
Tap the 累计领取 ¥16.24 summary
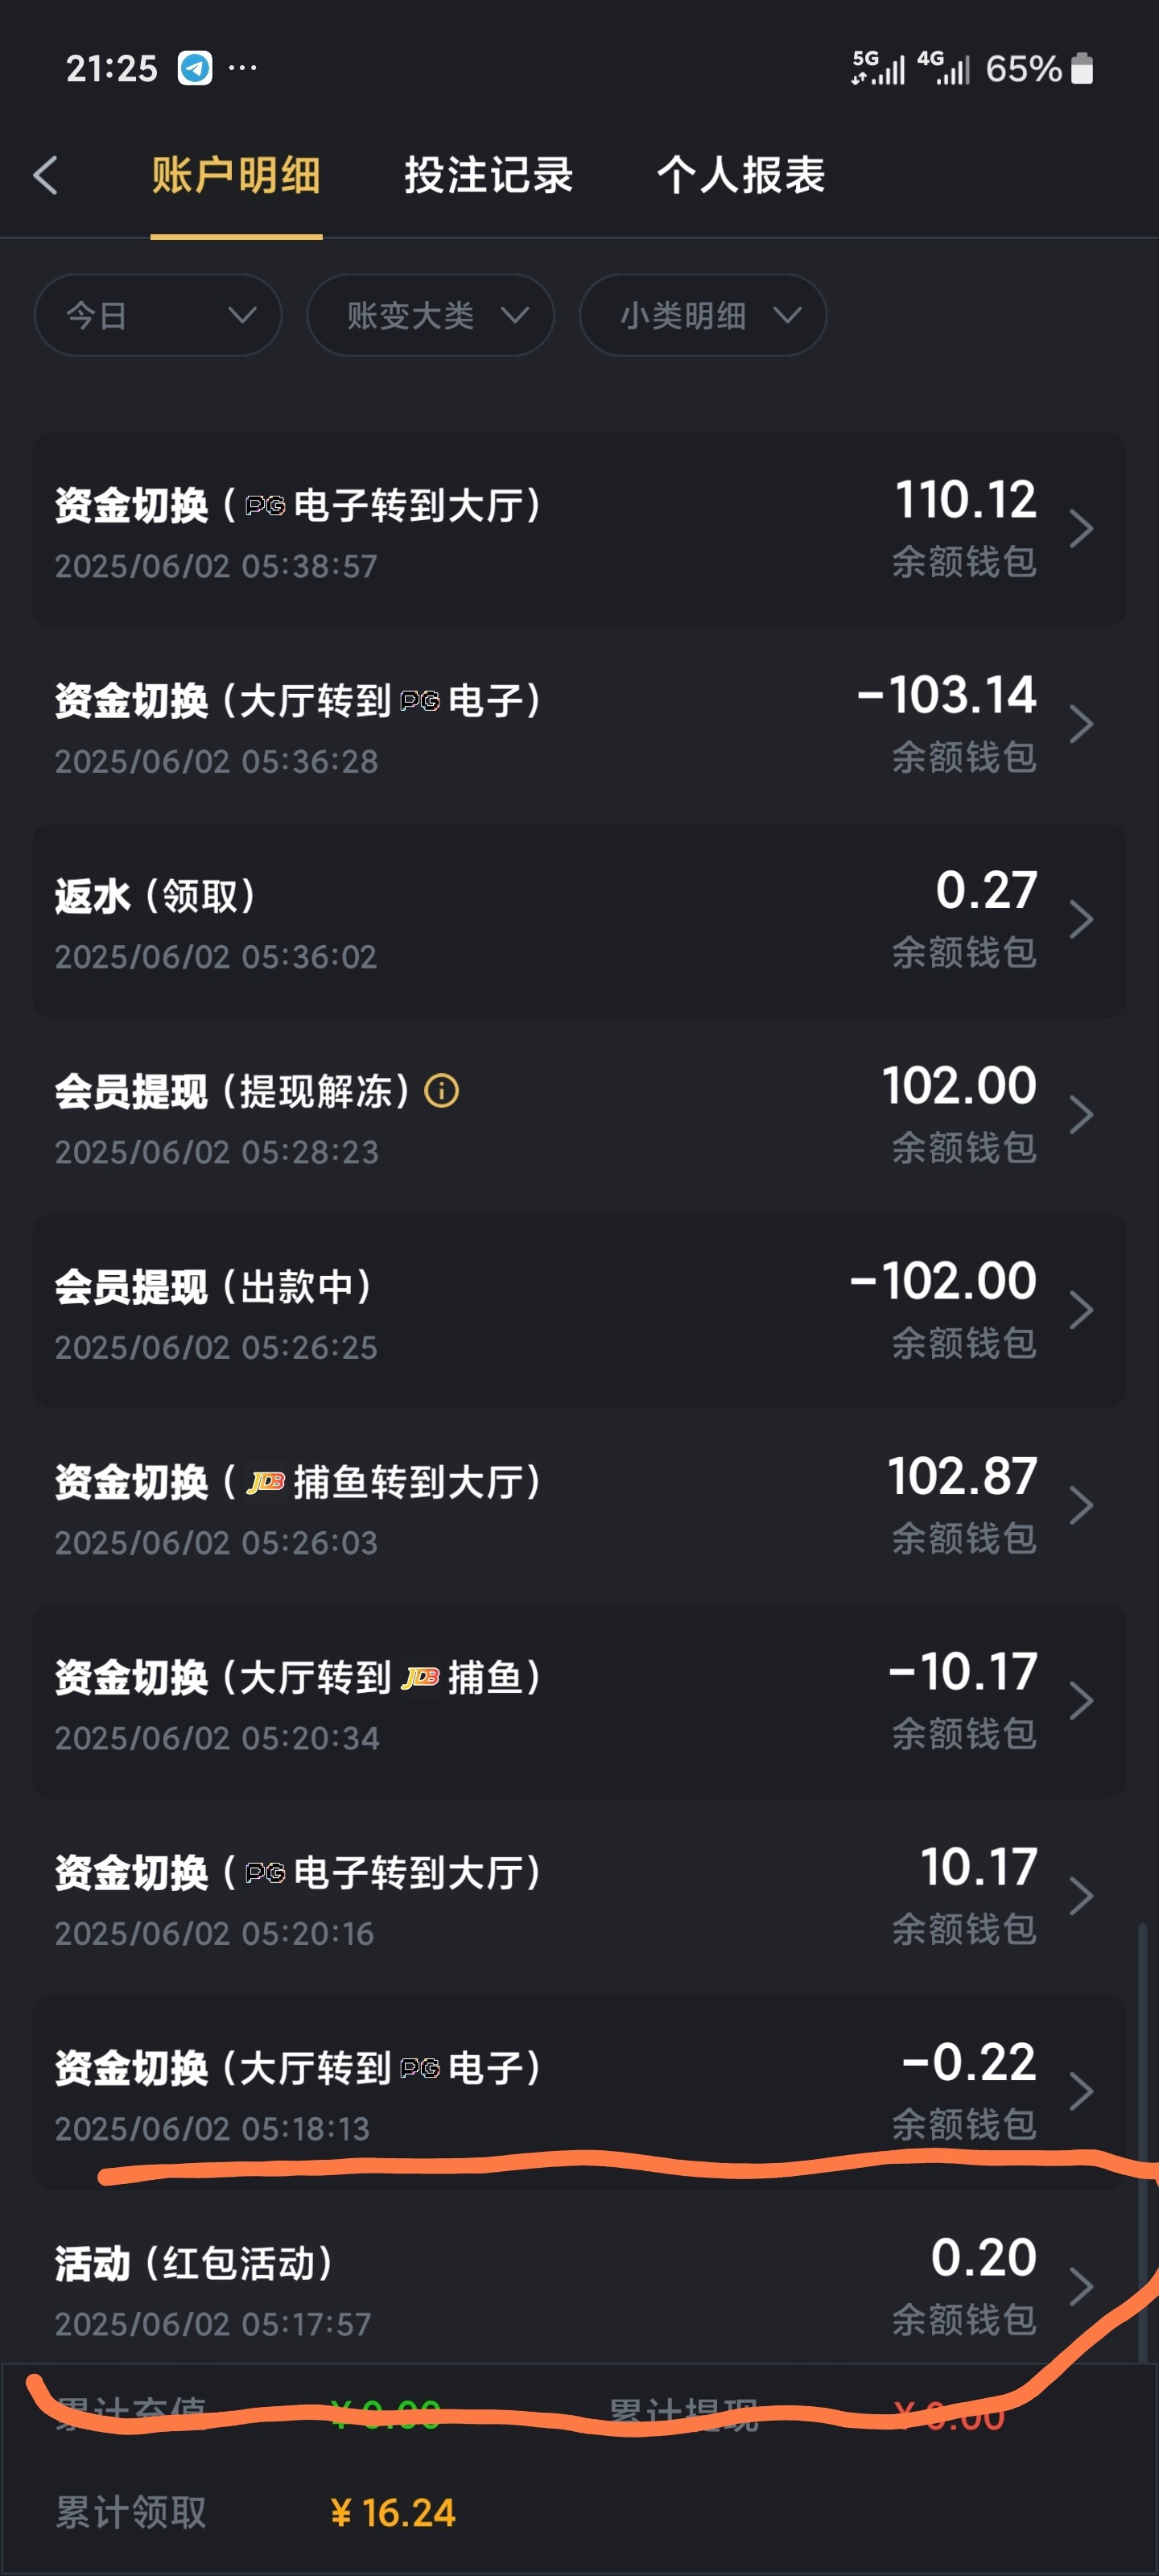pyautogui.click(x=392, y=2512)
